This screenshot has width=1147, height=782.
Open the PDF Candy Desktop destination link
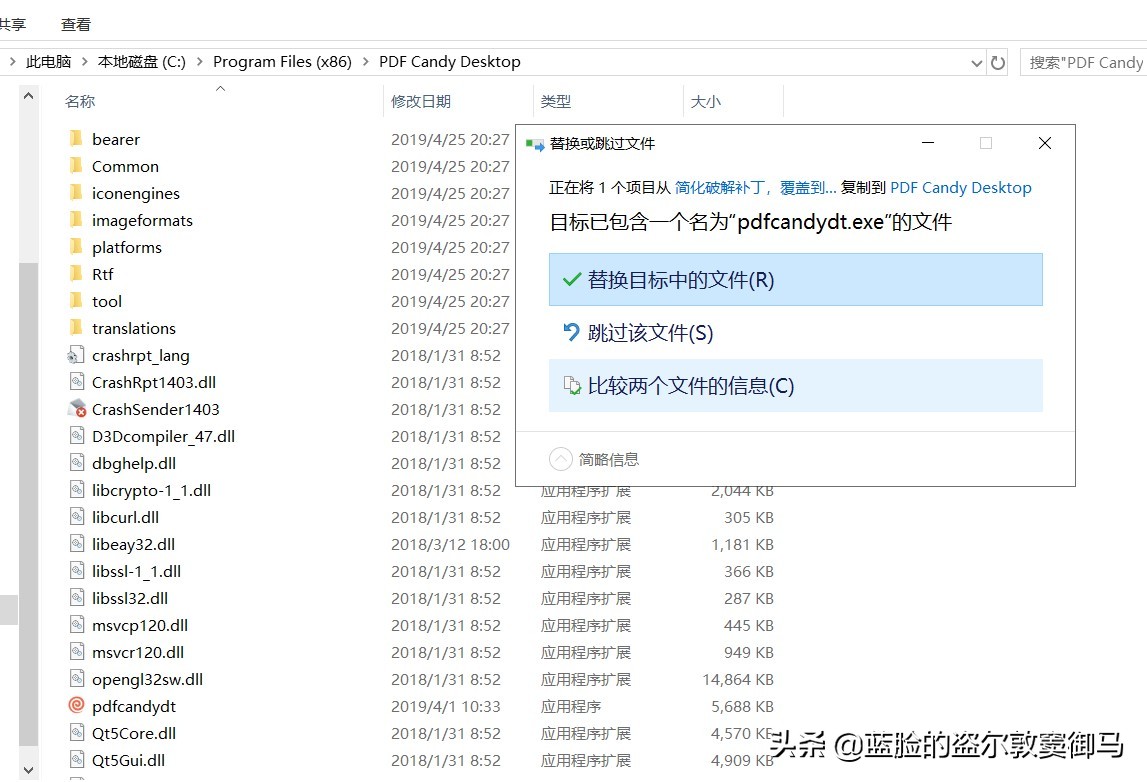[960, 188]
